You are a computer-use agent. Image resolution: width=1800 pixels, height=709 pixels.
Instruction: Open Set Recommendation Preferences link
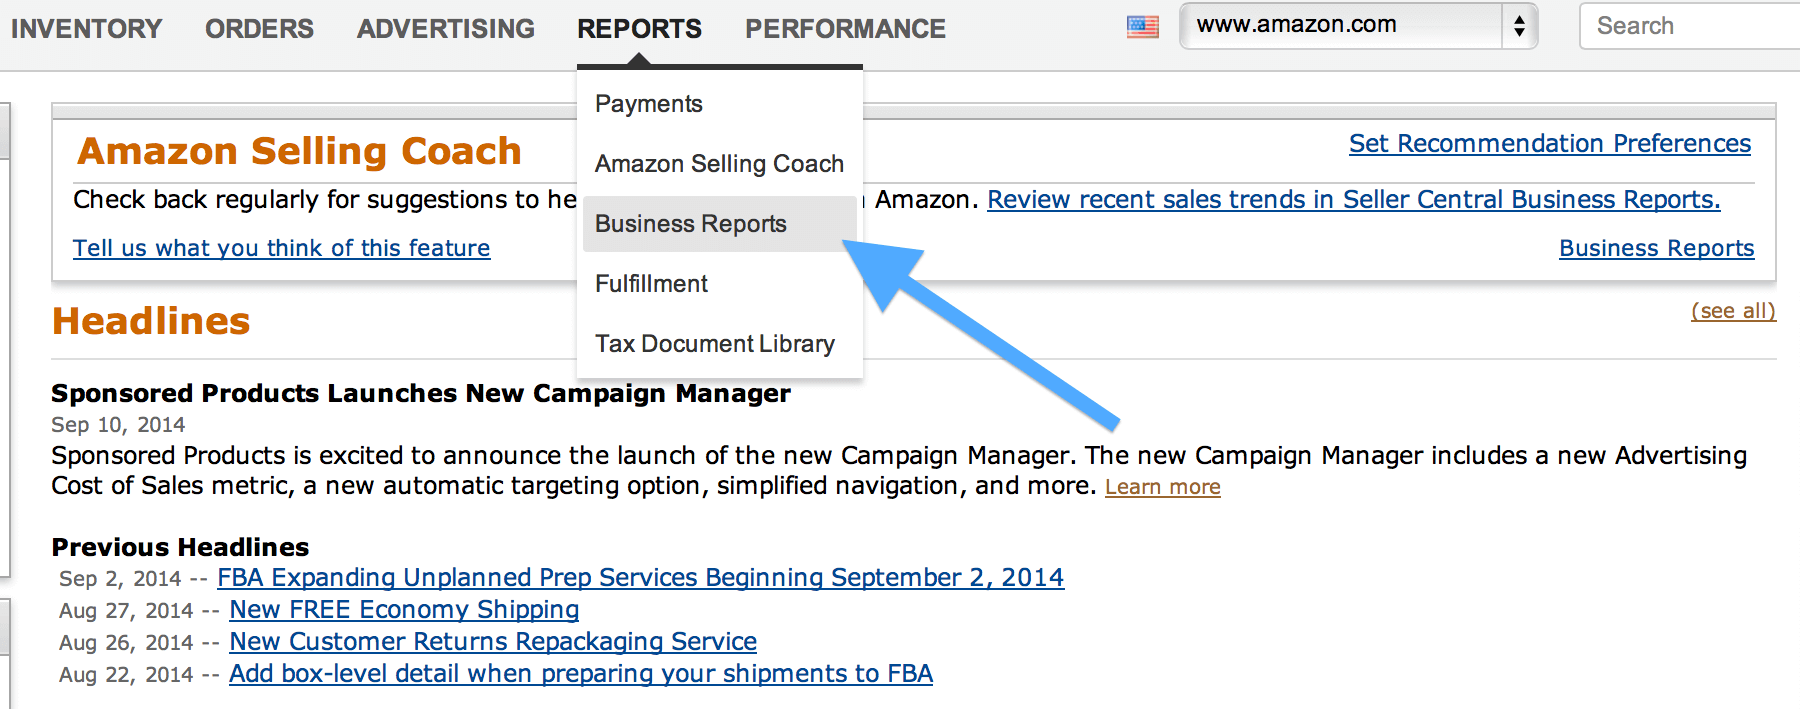(x=1550, y=144)
